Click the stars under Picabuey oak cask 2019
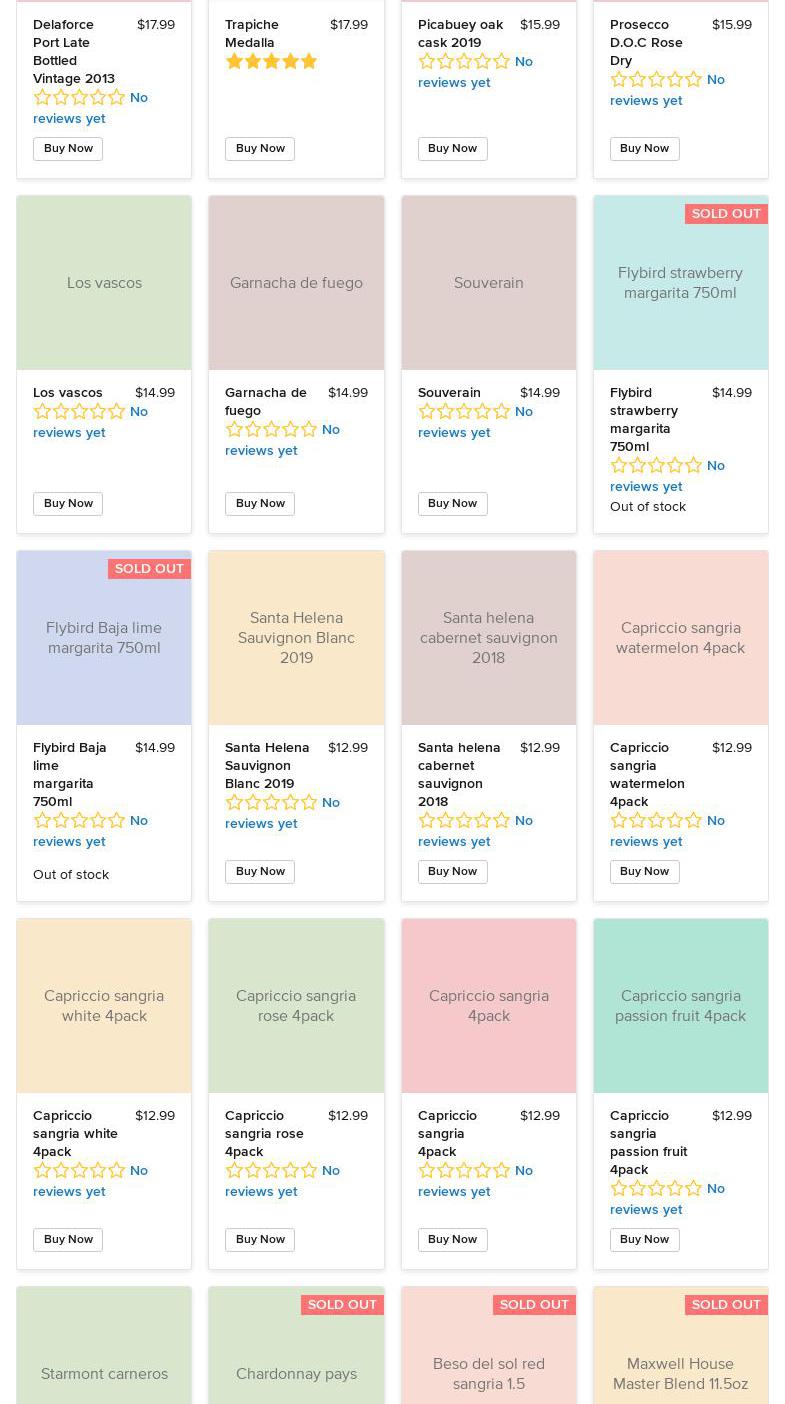The height and width of the screenshot is (1404, 785). click(x=464, y=62)
